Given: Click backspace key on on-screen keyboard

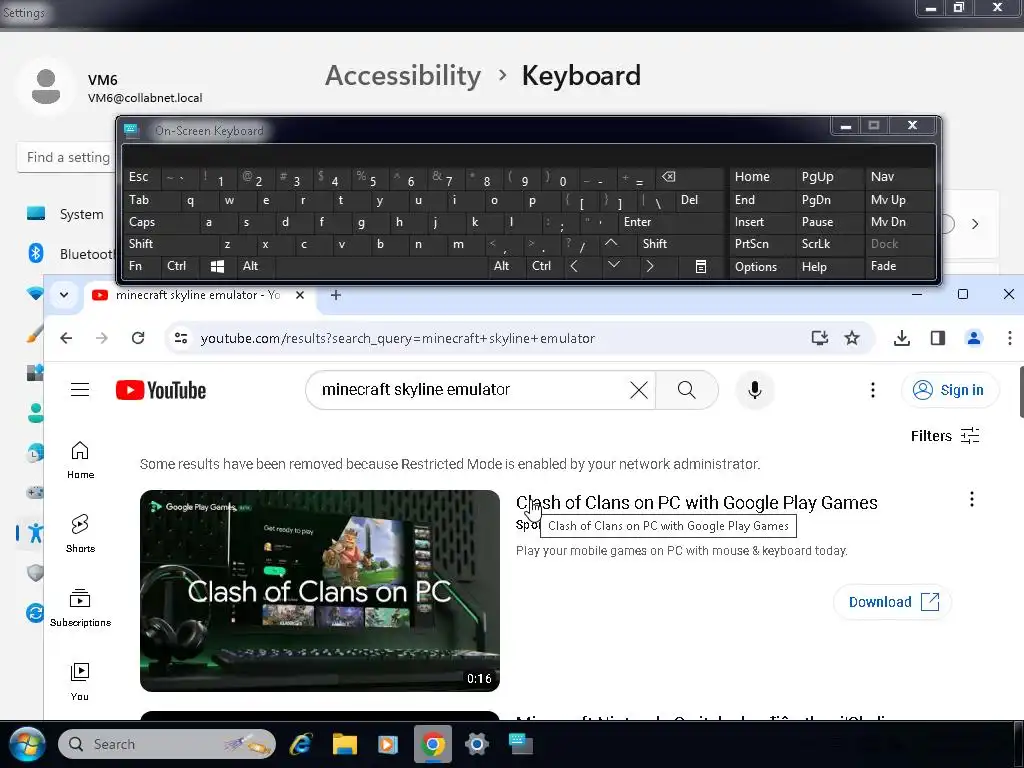Looking at the screenshot, I should point(668,177).
